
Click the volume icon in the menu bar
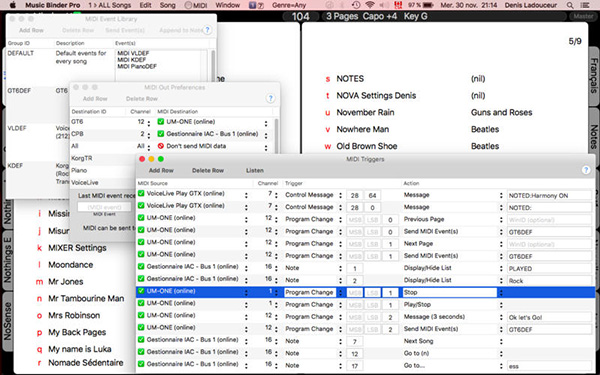(x=383, y=5)
